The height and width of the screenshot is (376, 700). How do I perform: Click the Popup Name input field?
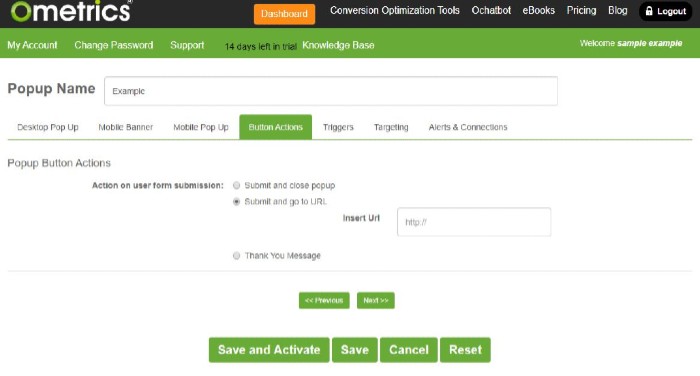[x=331, y=91]
